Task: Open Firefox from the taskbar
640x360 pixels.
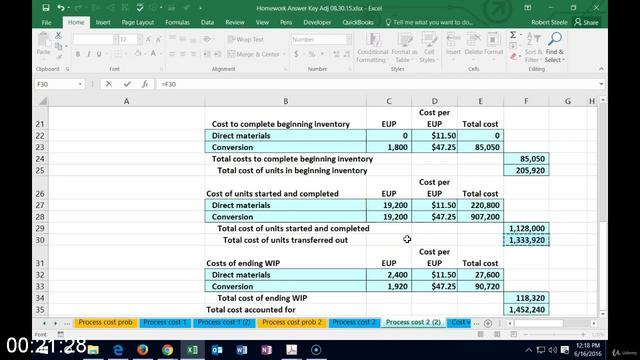Action: 142,350
